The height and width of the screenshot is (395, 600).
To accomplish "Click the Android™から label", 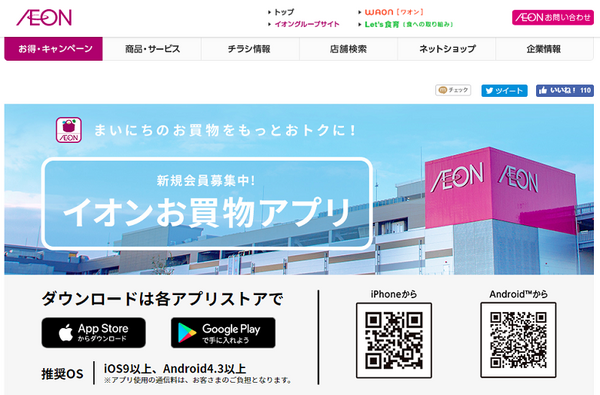I will [518, 294].
